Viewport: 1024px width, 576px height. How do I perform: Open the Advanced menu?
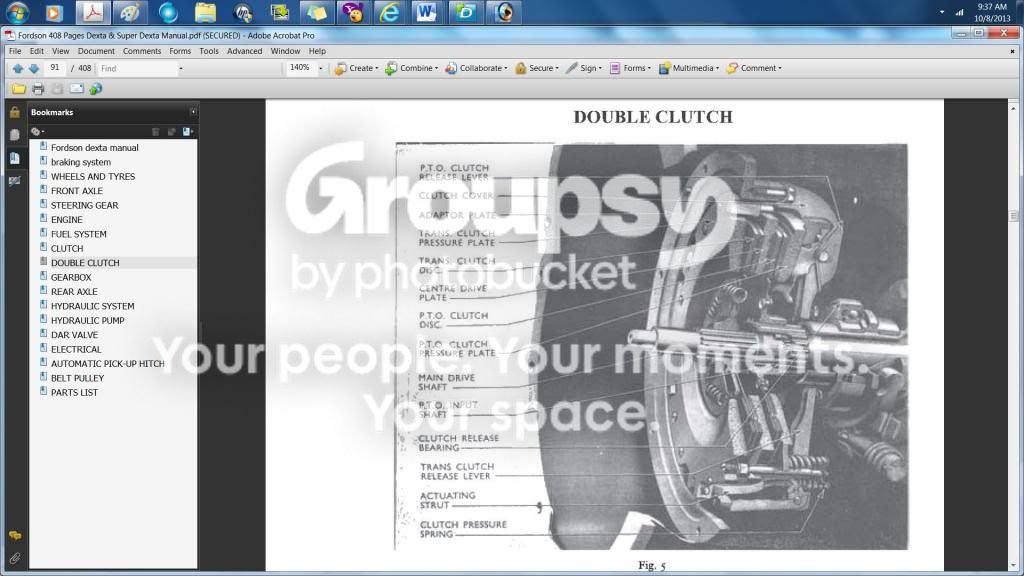click(244, 51)
